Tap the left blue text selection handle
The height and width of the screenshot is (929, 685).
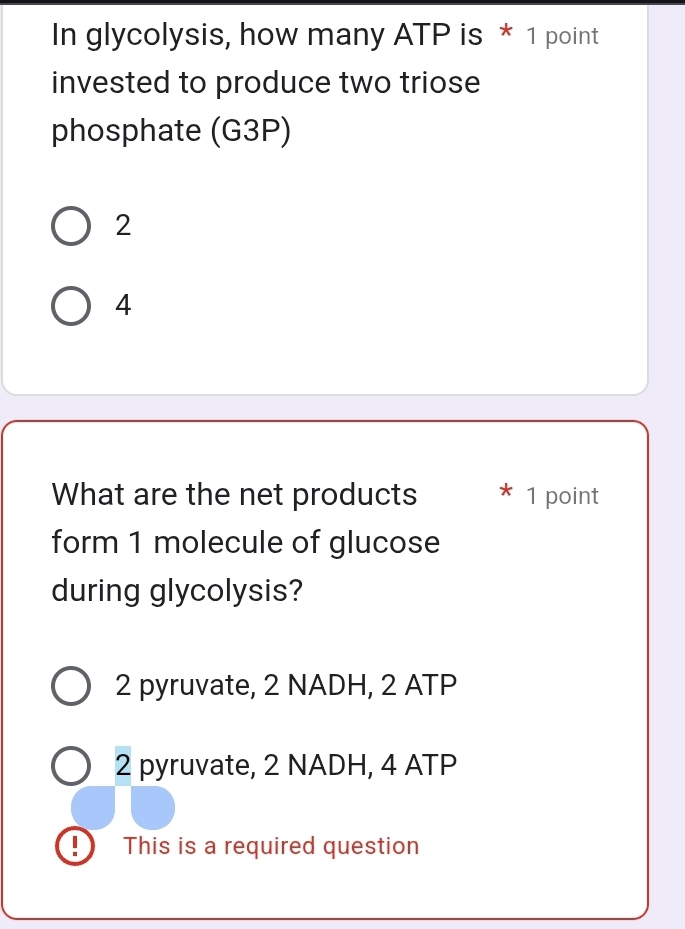click(93, 807)
